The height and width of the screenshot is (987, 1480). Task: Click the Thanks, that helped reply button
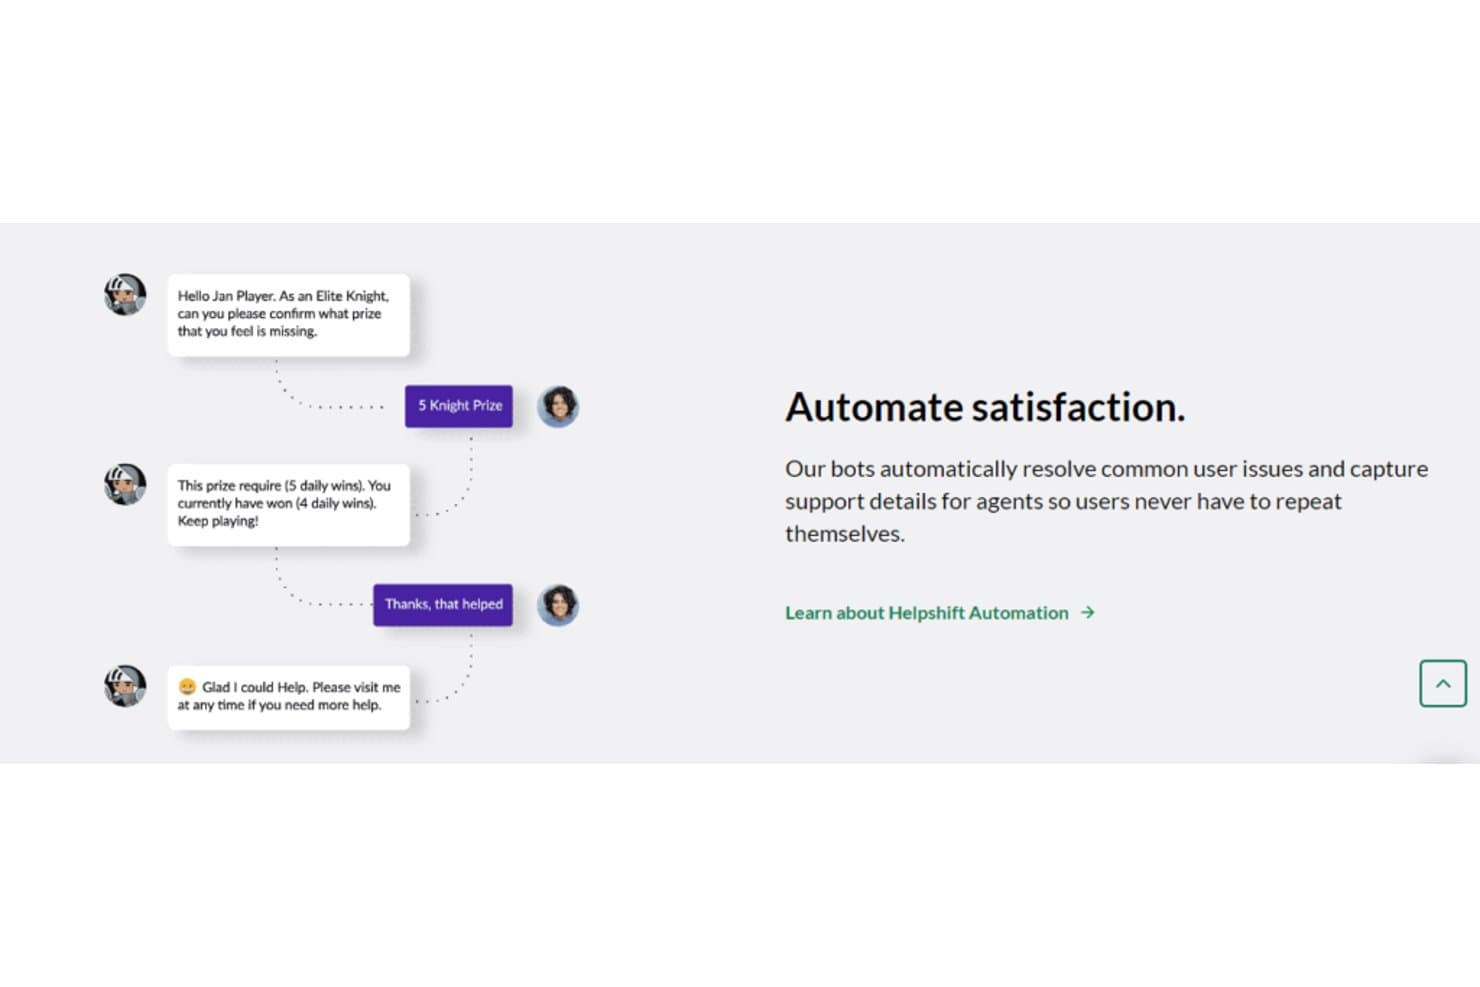point(443,605)
